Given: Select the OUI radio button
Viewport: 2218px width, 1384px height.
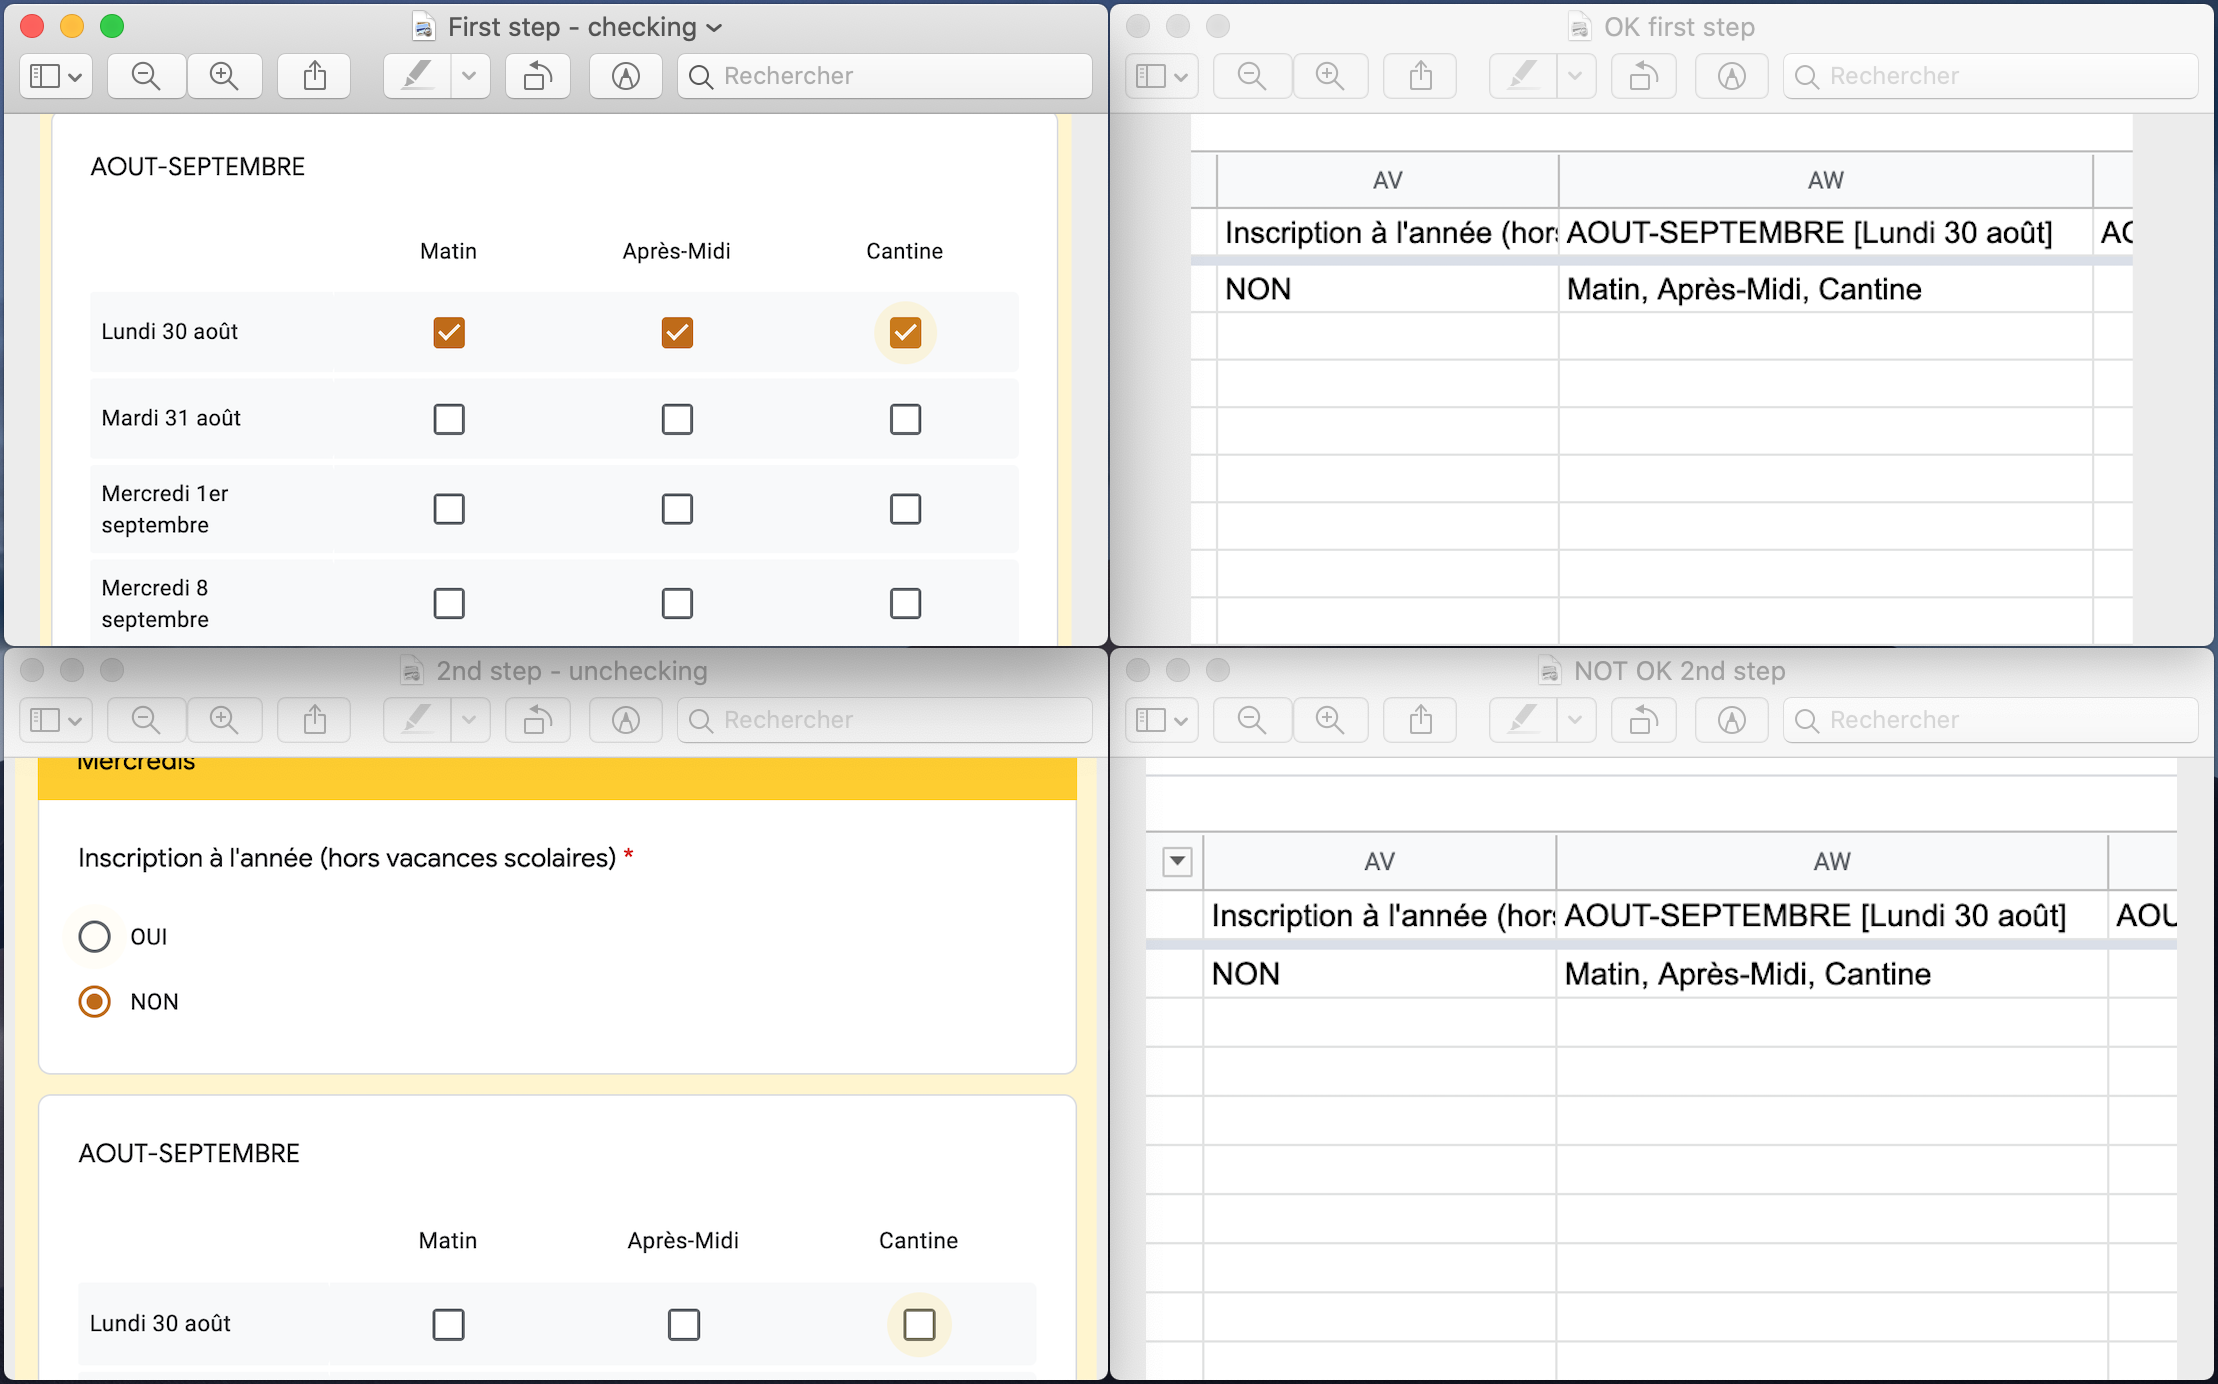Looking at the screenshot, I should (95, 937).
